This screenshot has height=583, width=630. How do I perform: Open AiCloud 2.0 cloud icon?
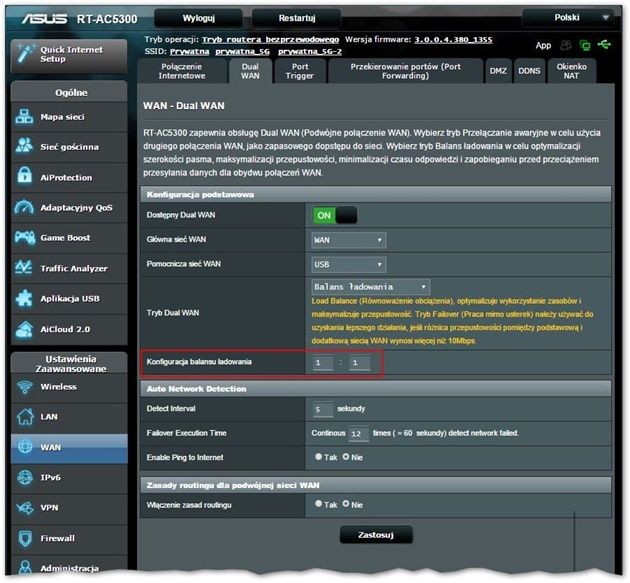(x=24, y=329)
